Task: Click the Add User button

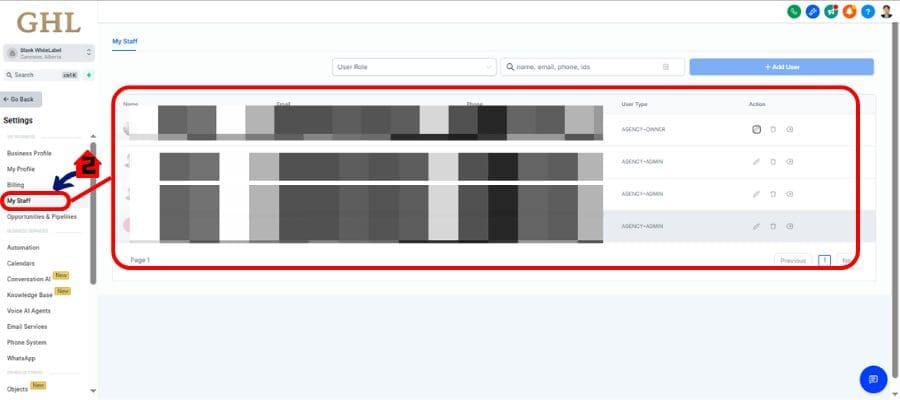Action: click(x=781, y=67)
